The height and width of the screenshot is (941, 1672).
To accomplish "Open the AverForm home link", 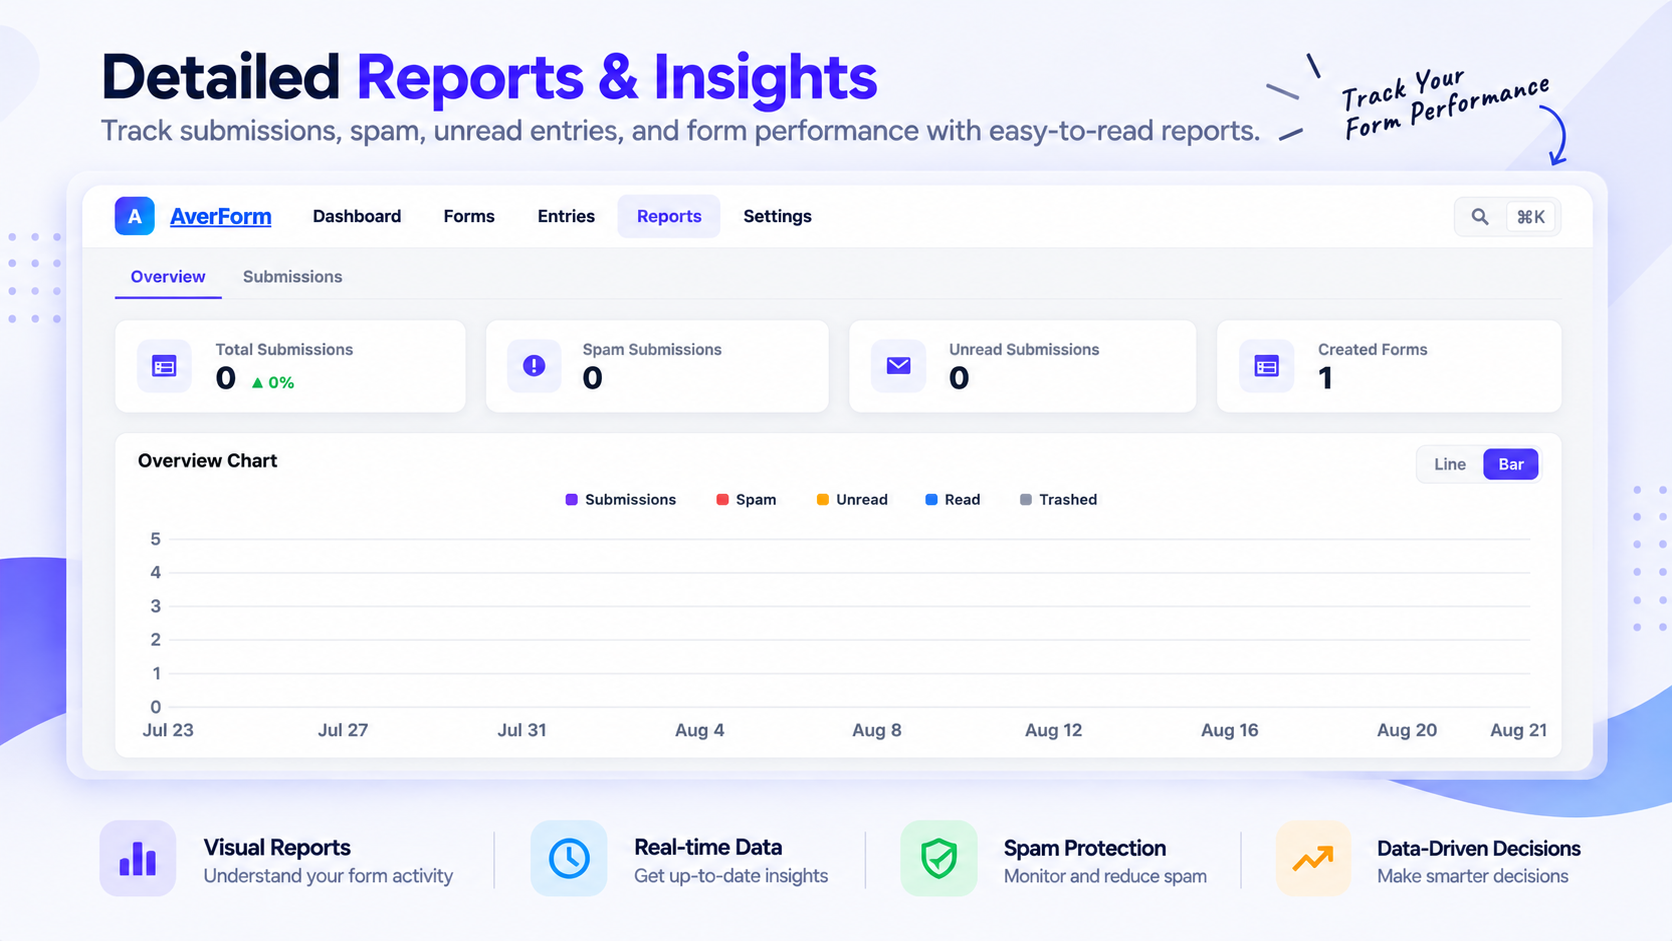I will pyautogui.click(x=220, y=216).
